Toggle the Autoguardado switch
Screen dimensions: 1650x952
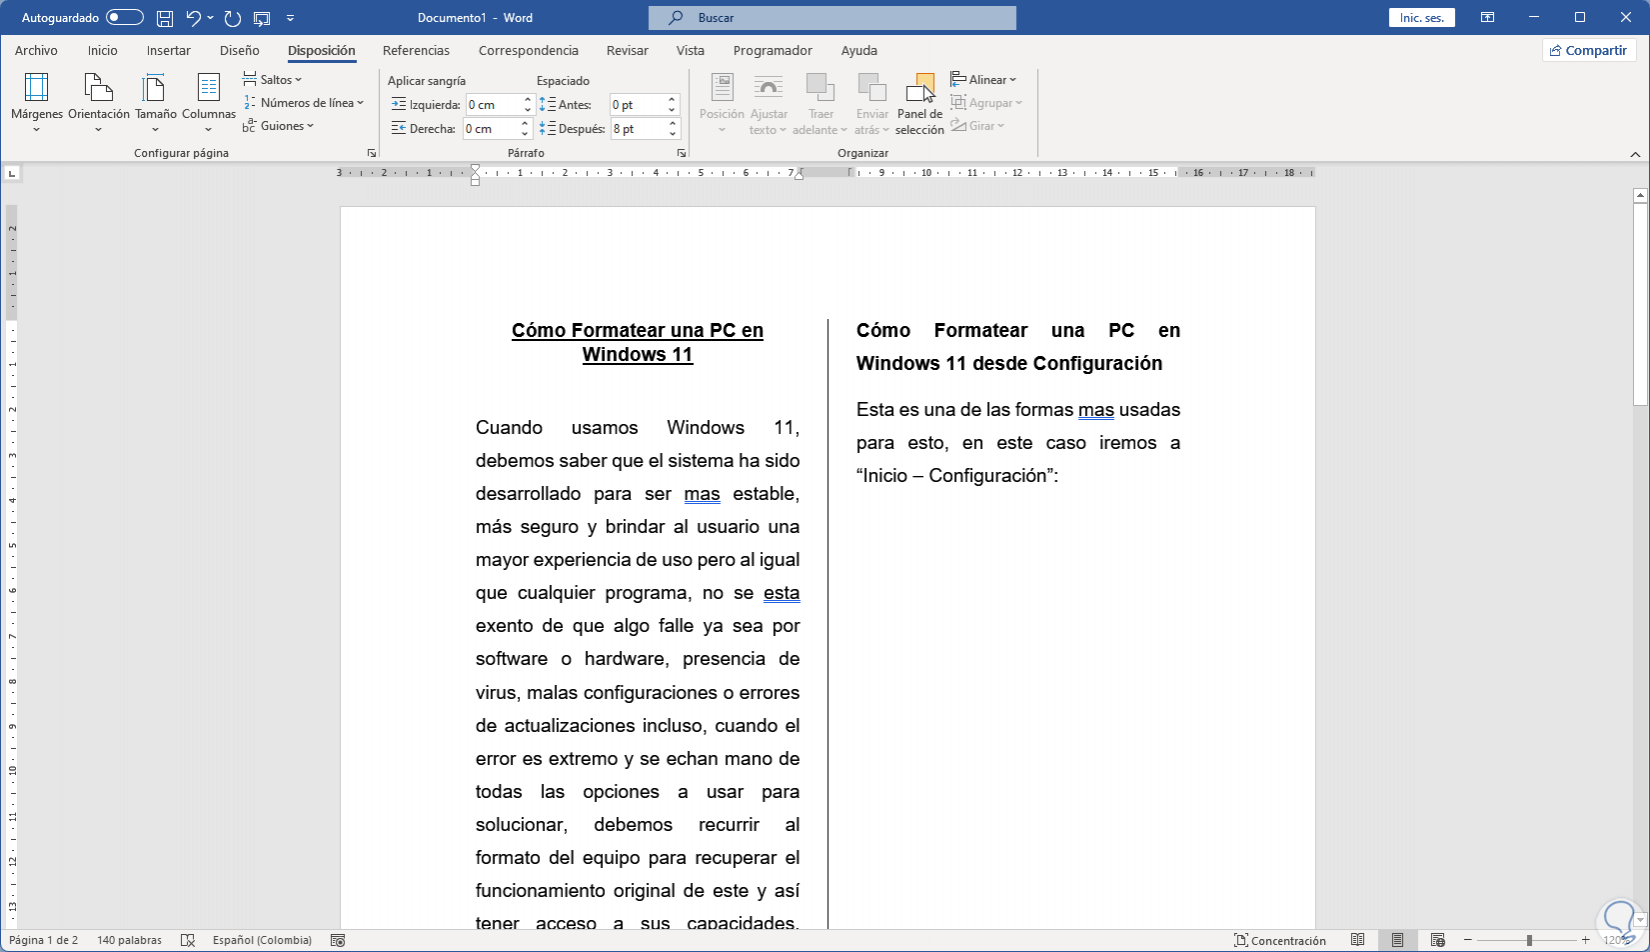(x=125, y=18)
